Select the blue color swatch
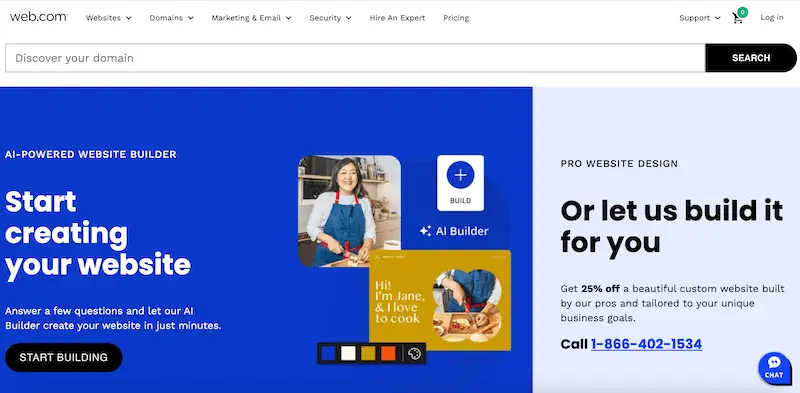 (x=328, y=353)
